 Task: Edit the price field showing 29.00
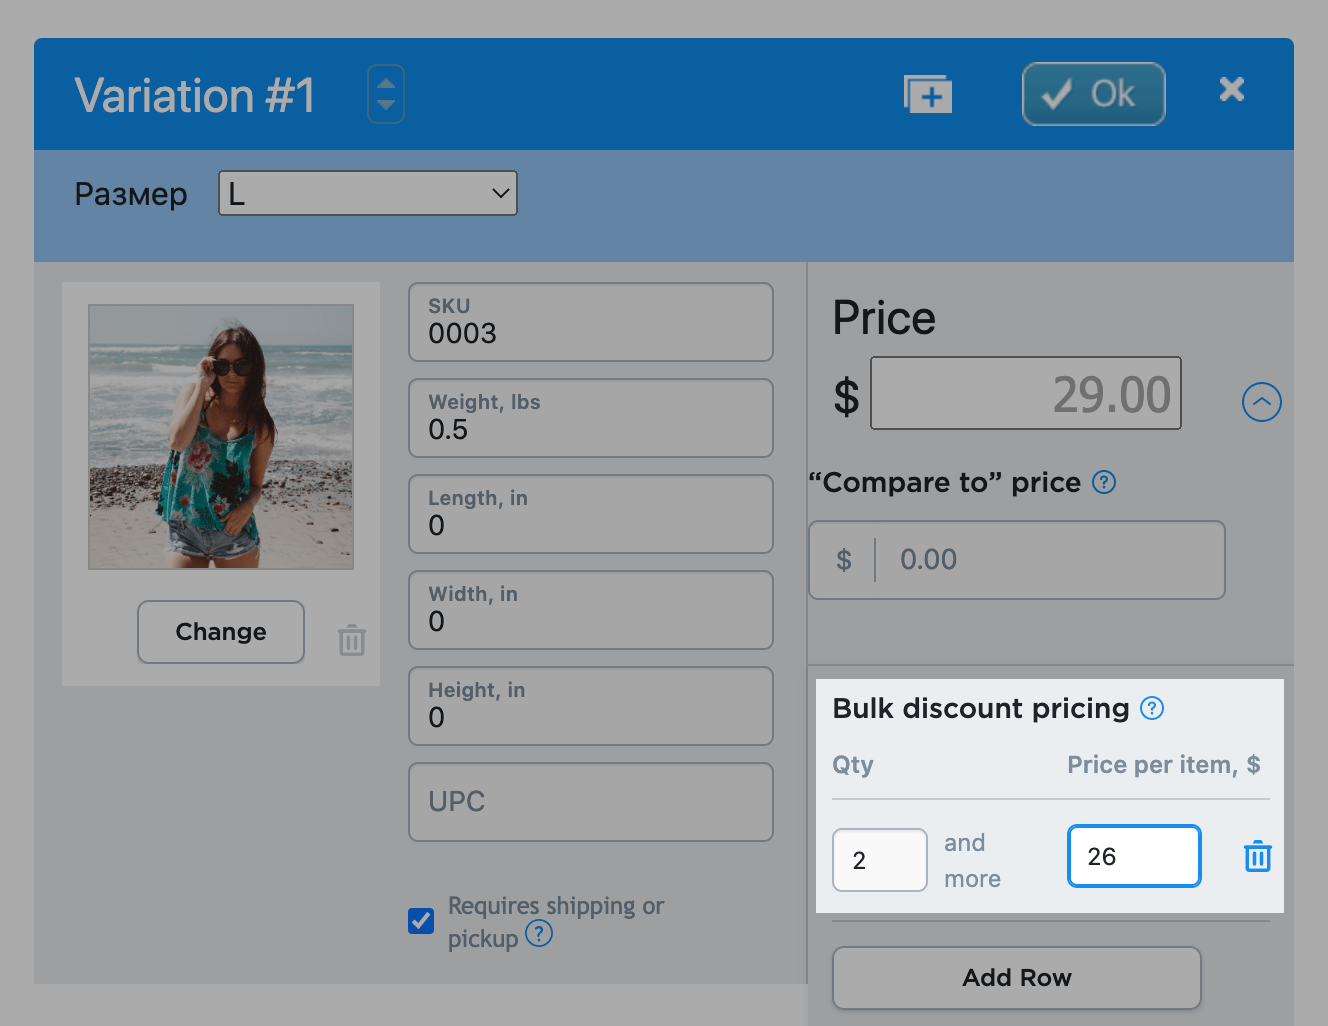1024,393
